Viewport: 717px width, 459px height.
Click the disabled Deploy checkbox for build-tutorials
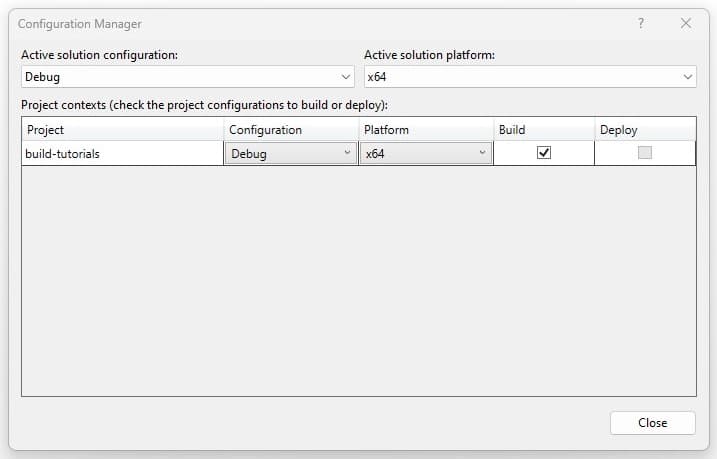tap(645, 153)
